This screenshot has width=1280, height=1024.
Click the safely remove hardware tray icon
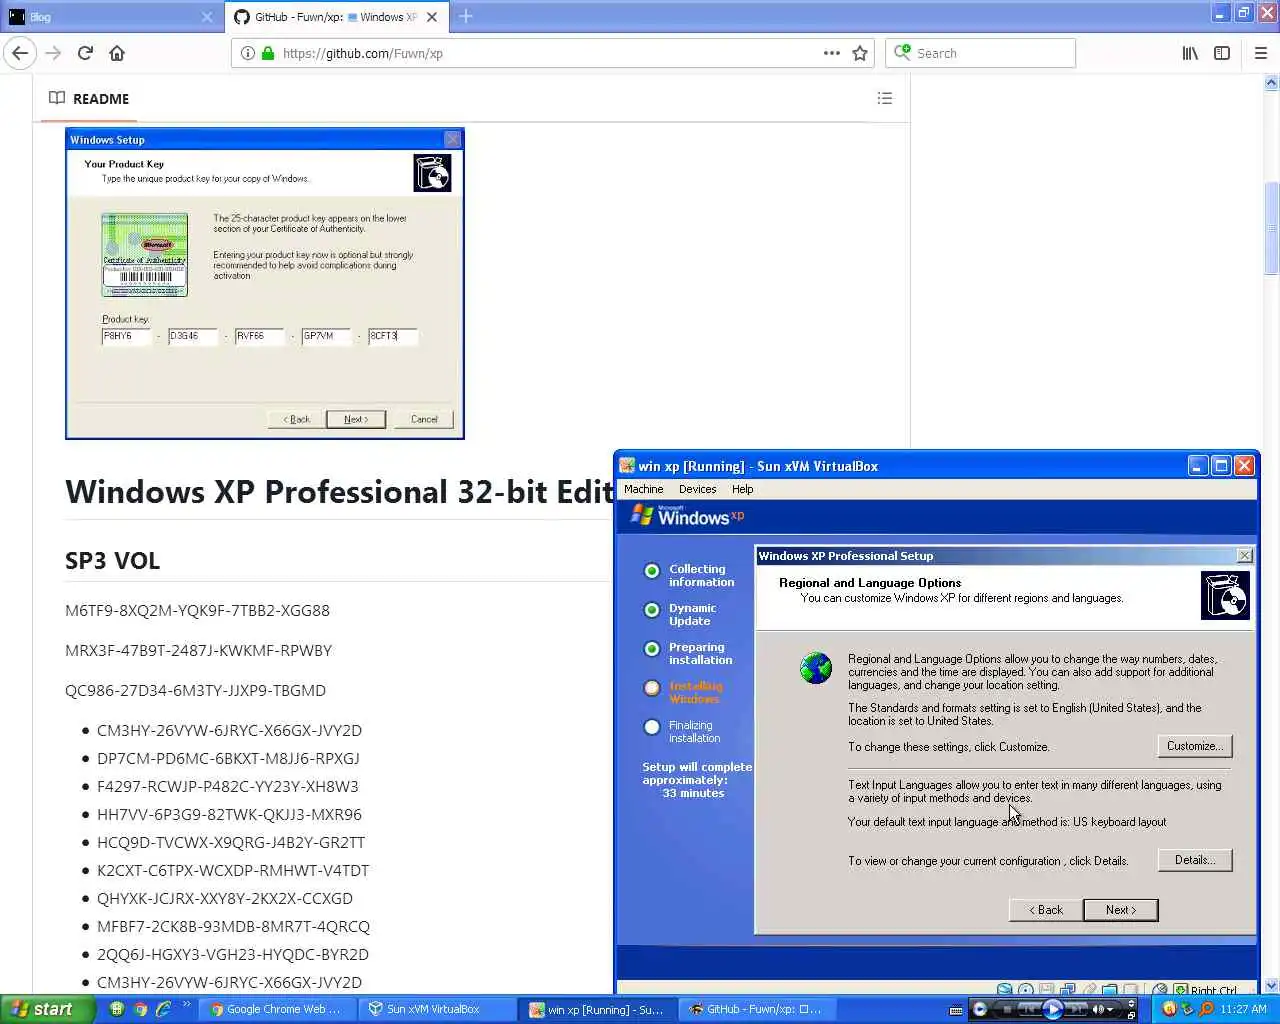(1188, 1009)
